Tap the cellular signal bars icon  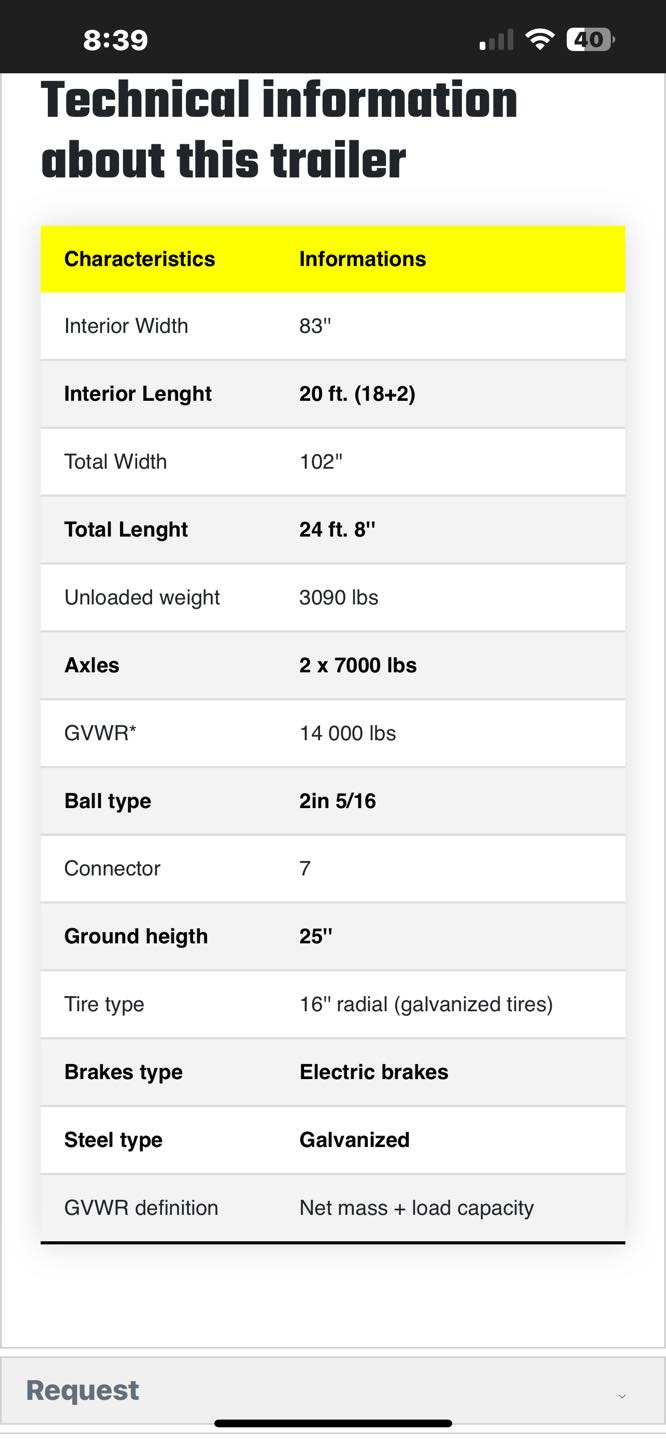tap(496, 40)
